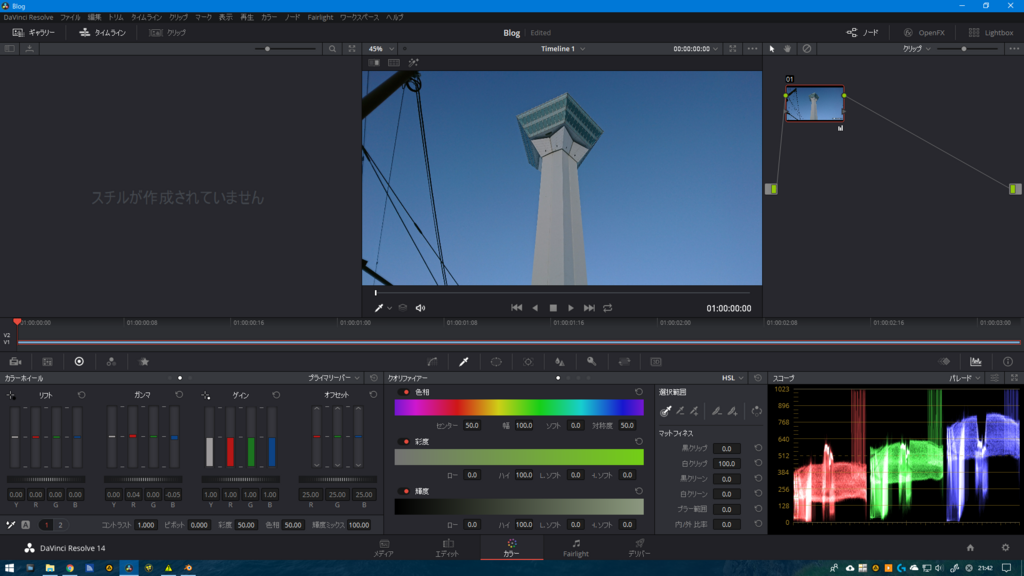Open the ワークスペース menu
1024x576 pixels.
359,18
